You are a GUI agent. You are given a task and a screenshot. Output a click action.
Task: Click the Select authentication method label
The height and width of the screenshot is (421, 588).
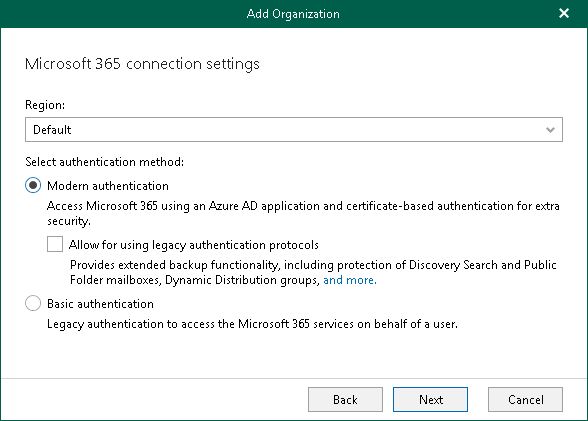click(x=105, y=162)
